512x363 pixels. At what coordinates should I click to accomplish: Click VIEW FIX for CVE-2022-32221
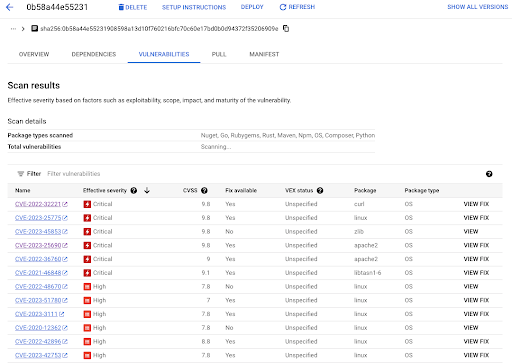(x=476, y=204)
